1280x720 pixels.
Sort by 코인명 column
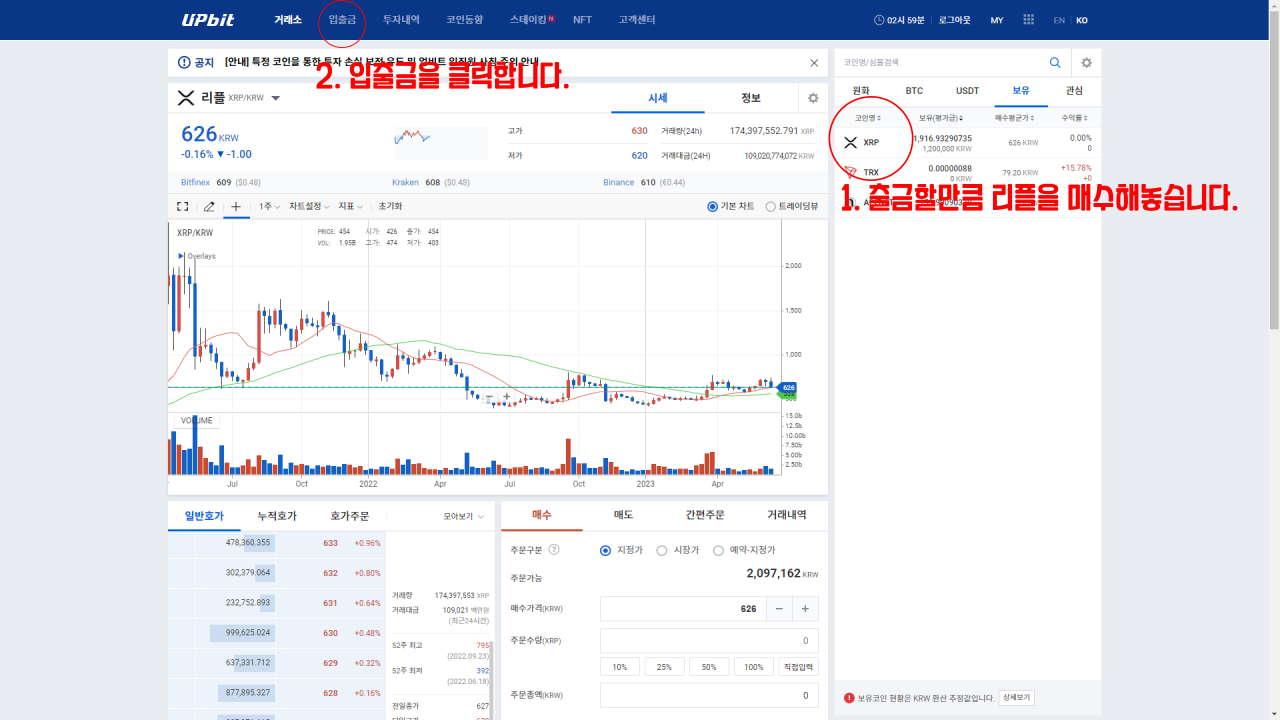tap(868, 118)
